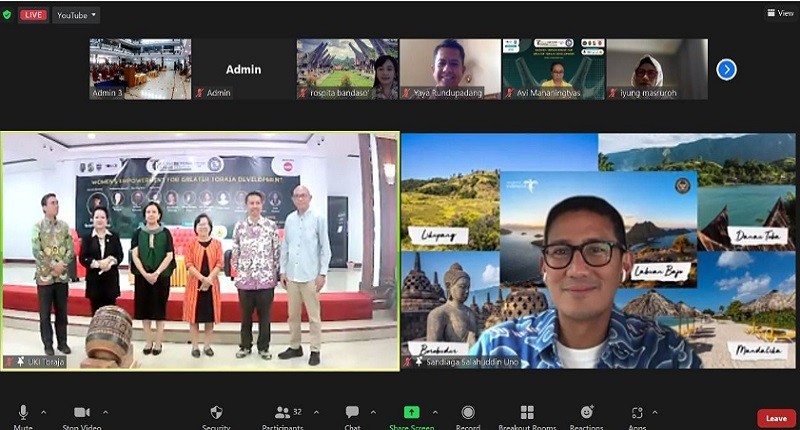Click the Mute microphone icon

tap(23, 412)
